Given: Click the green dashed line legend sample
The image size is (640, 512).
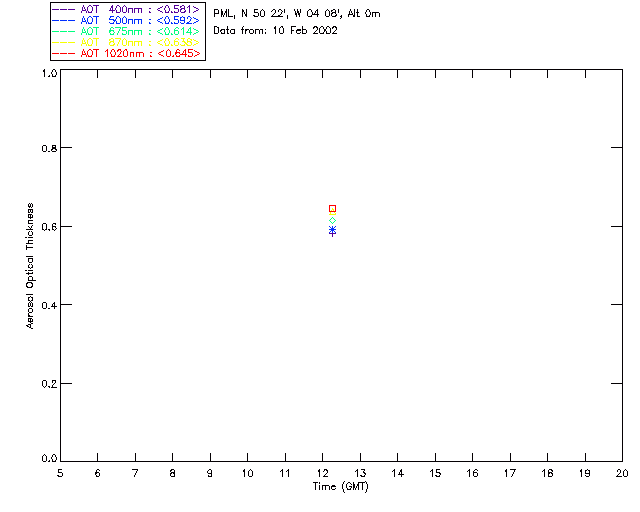Looking at the screenshot, I should [x=64, y=31].
